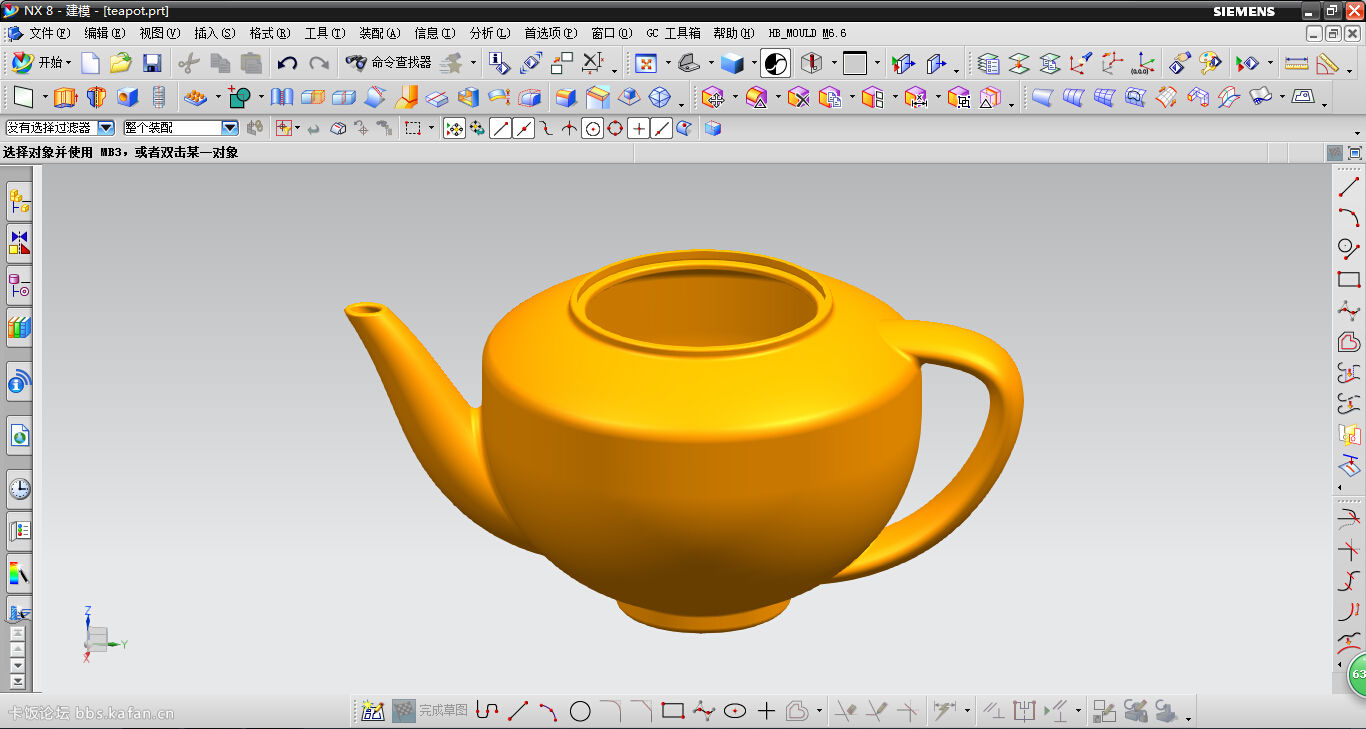Toggle the Intersection snap option
Viewport: 1366px width, 729px height.
(569, 129)
